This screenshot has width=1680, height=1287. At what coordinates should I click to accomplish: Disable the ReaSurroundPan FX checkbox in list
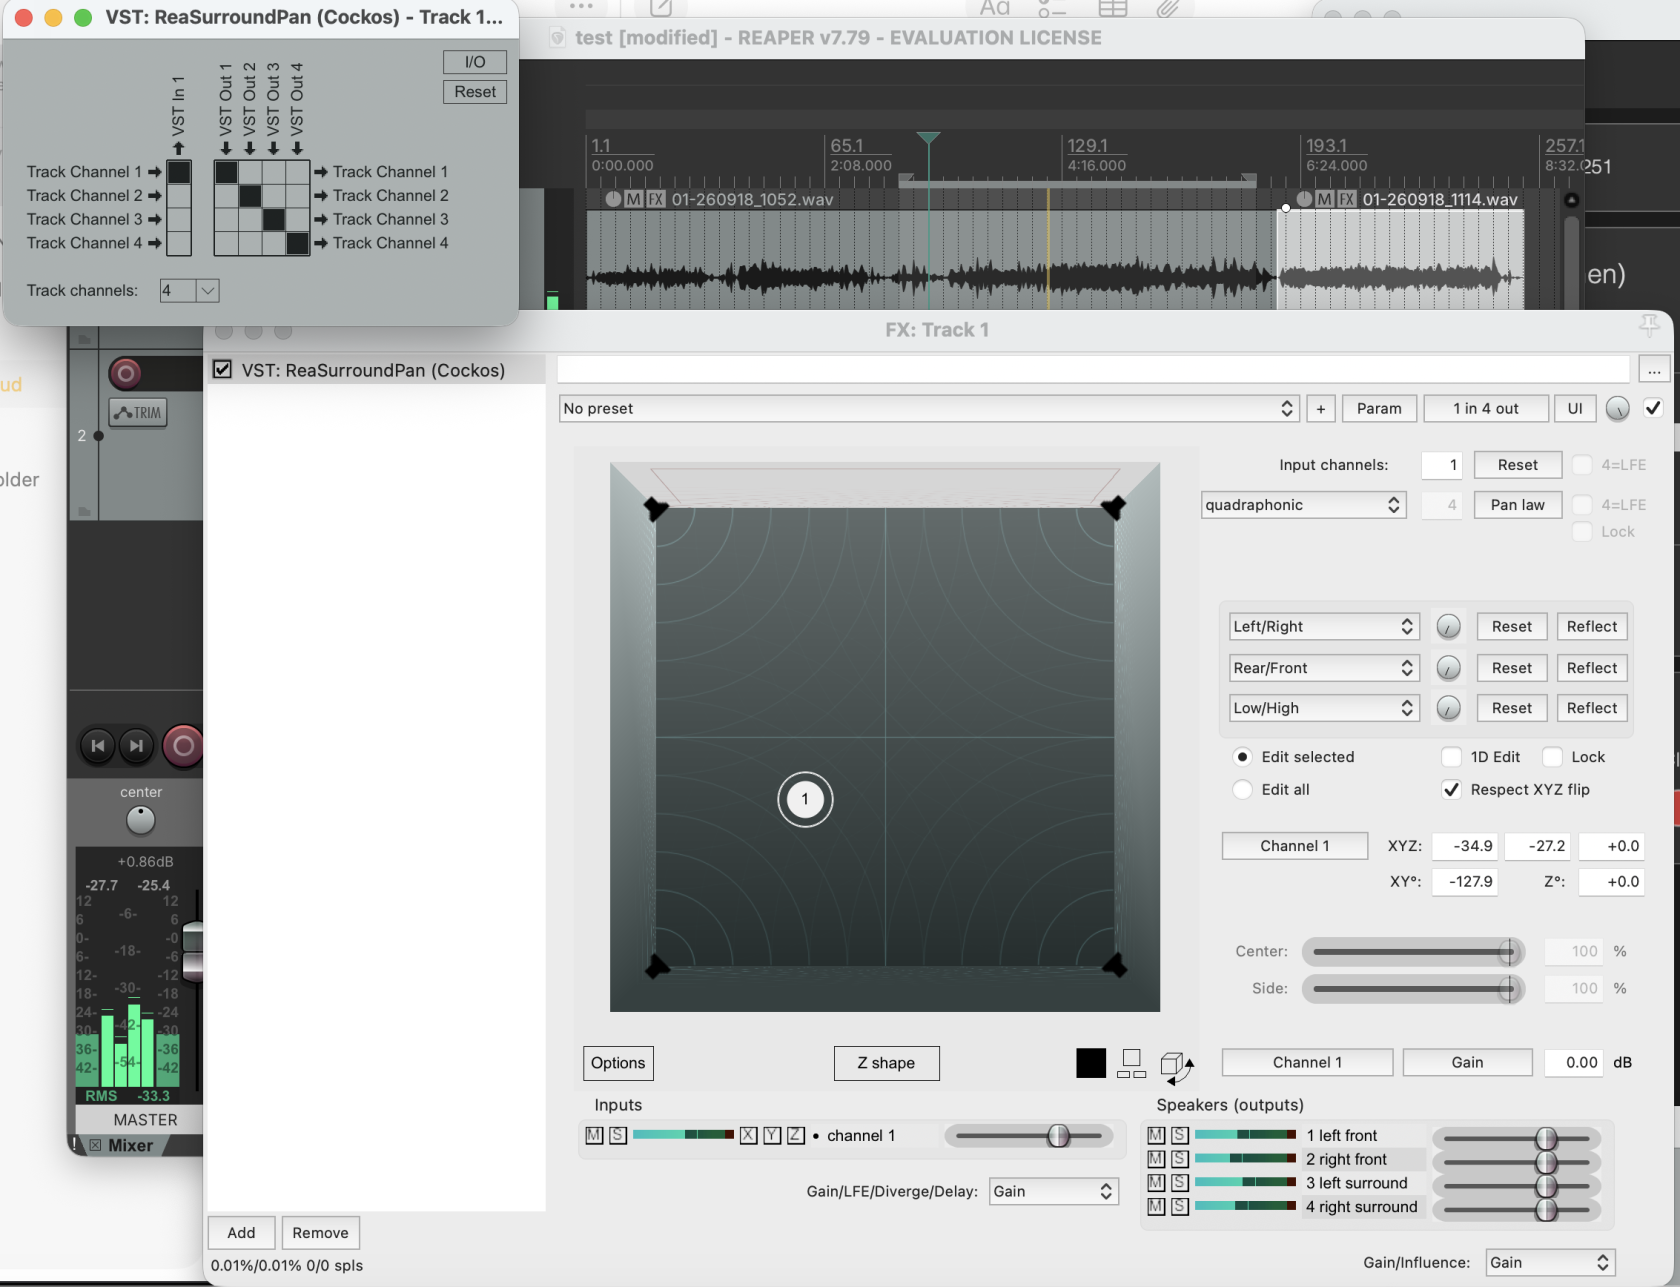223,370
